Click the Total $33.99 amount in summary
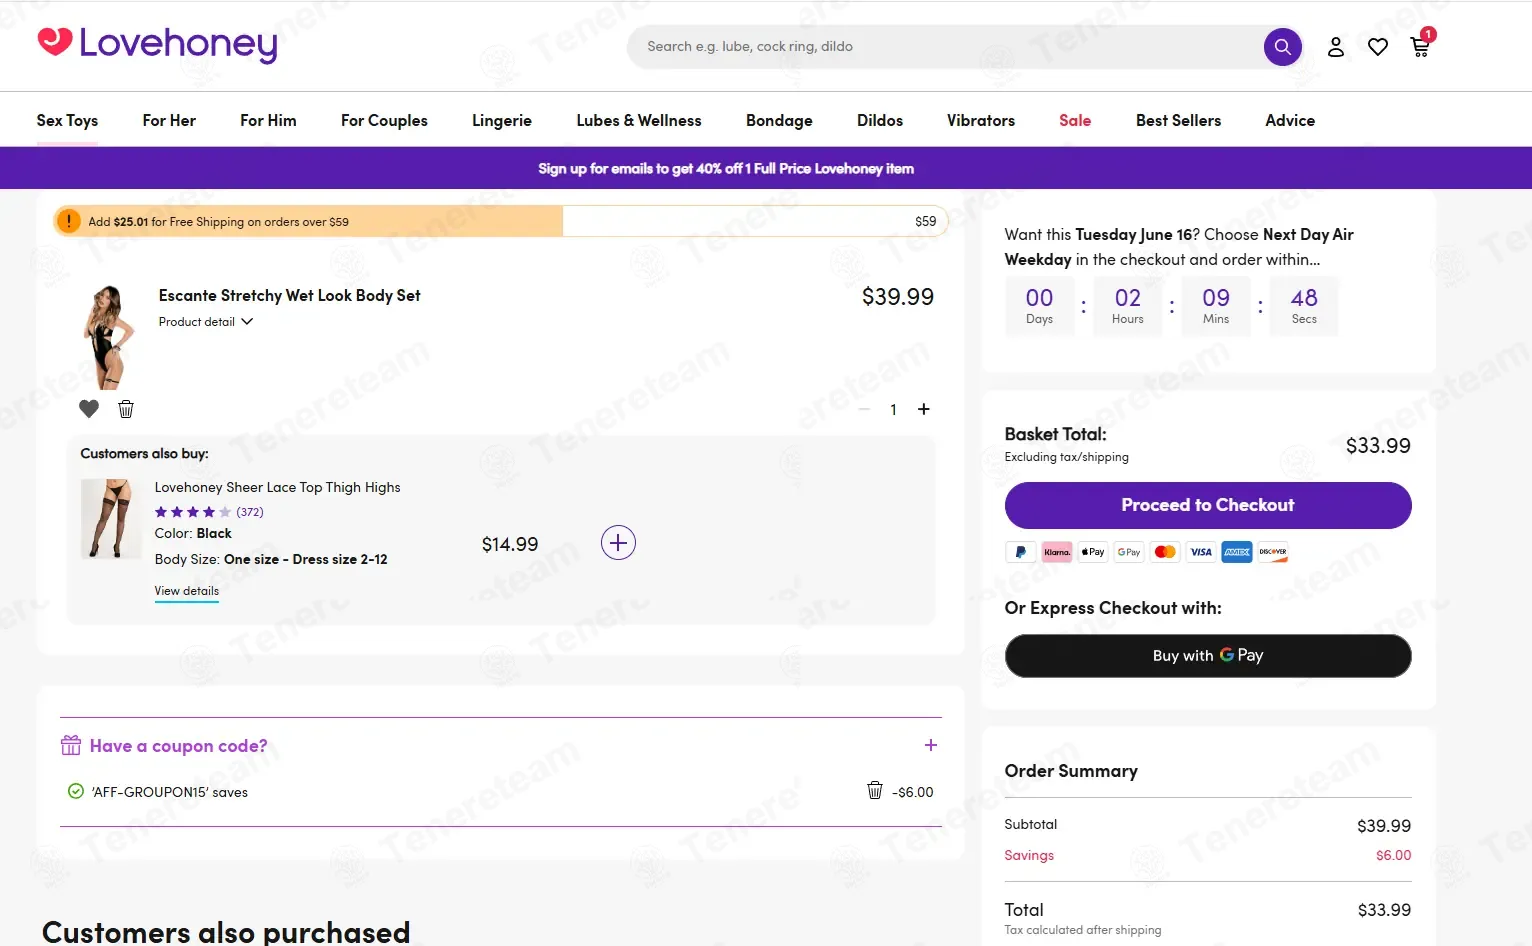This screenshot has height=946, width=1532. pos(1384,910)
